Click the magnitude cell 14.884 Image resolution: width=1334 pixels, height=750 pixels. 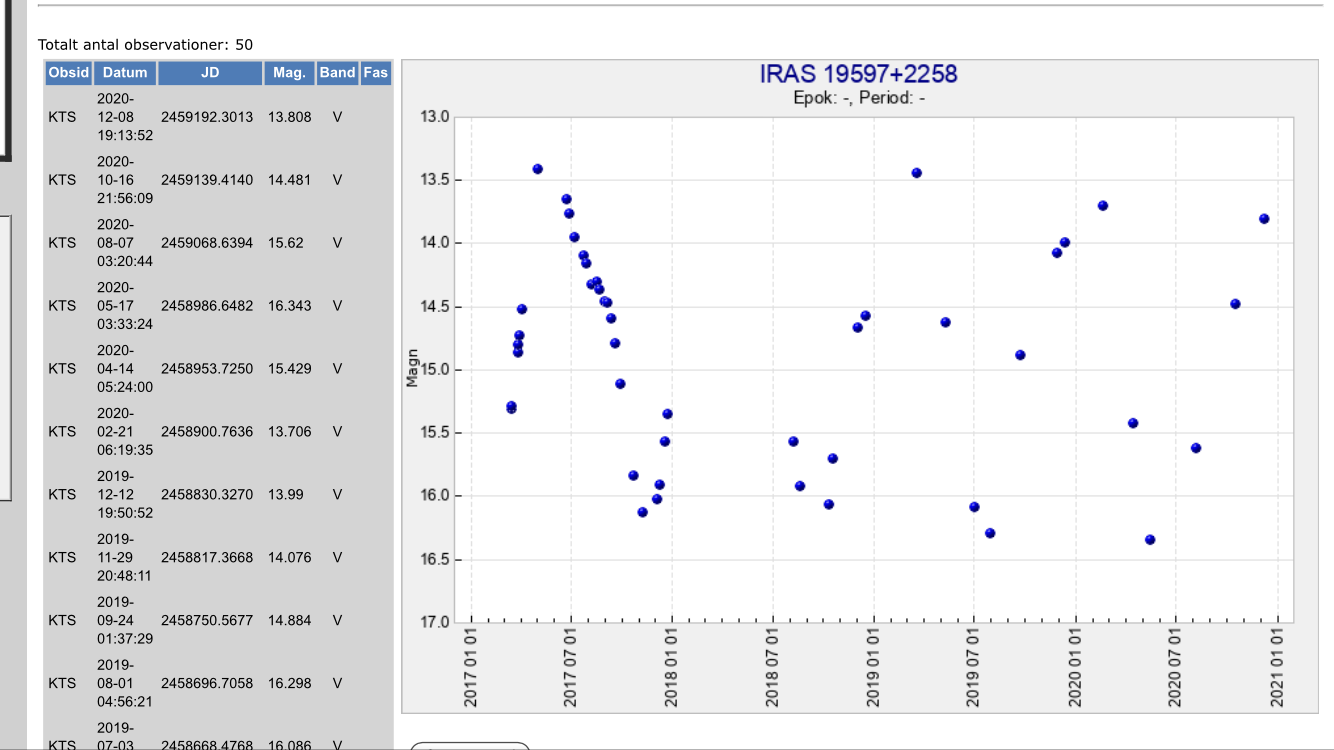[x=289, y=620]
